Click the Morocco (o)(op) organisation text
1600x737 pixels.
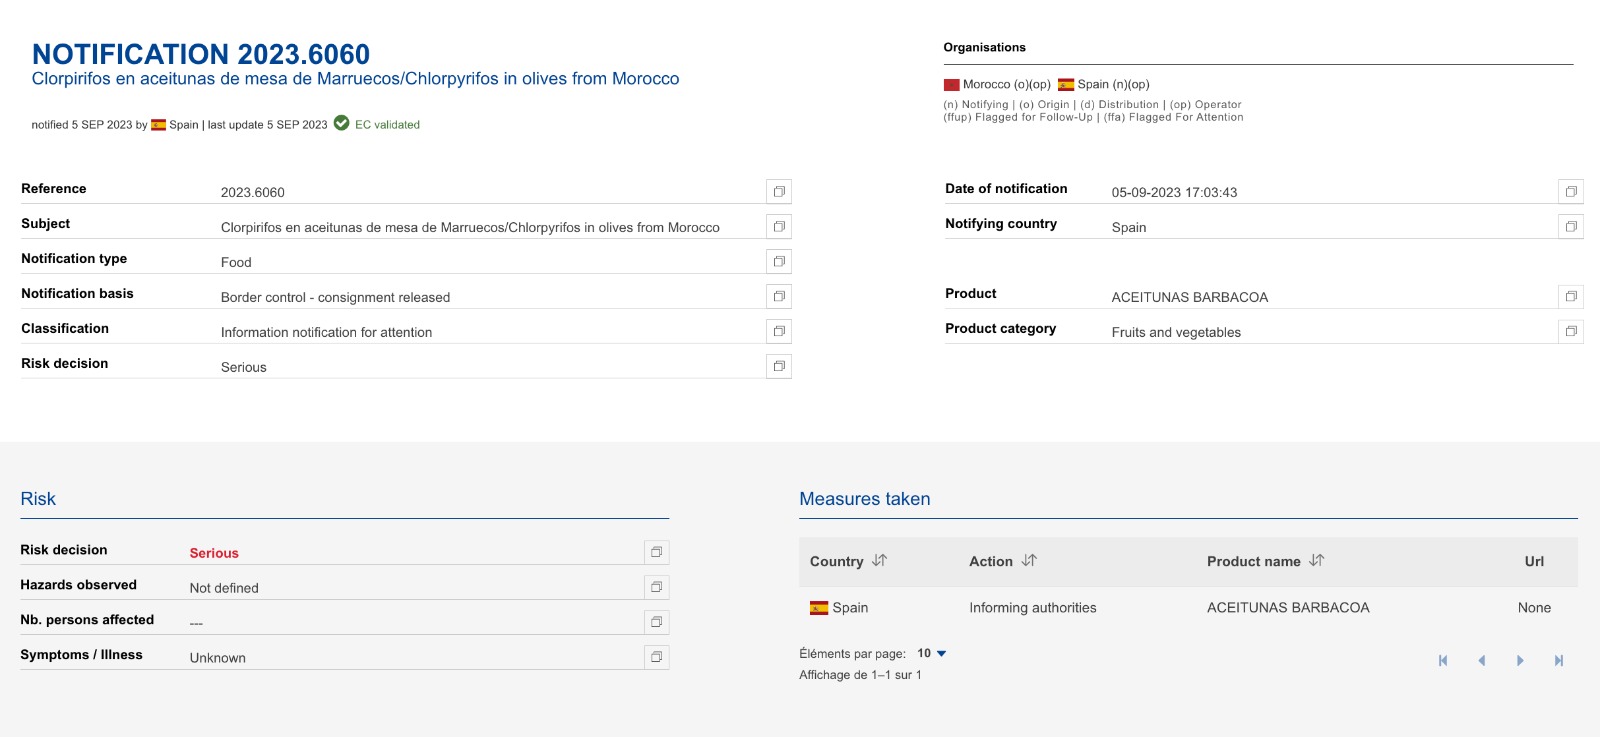coord(1006,84)
